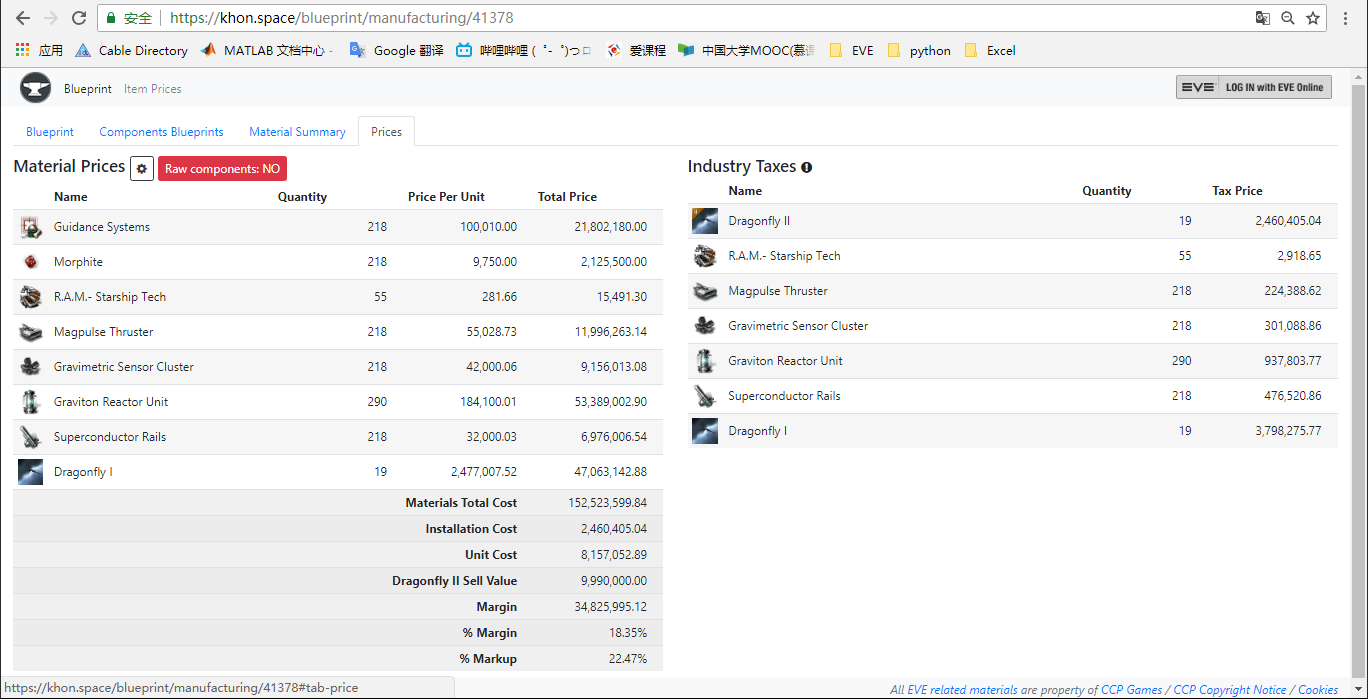
Task: Open the Cookies link in footer
Action: 1318,690
